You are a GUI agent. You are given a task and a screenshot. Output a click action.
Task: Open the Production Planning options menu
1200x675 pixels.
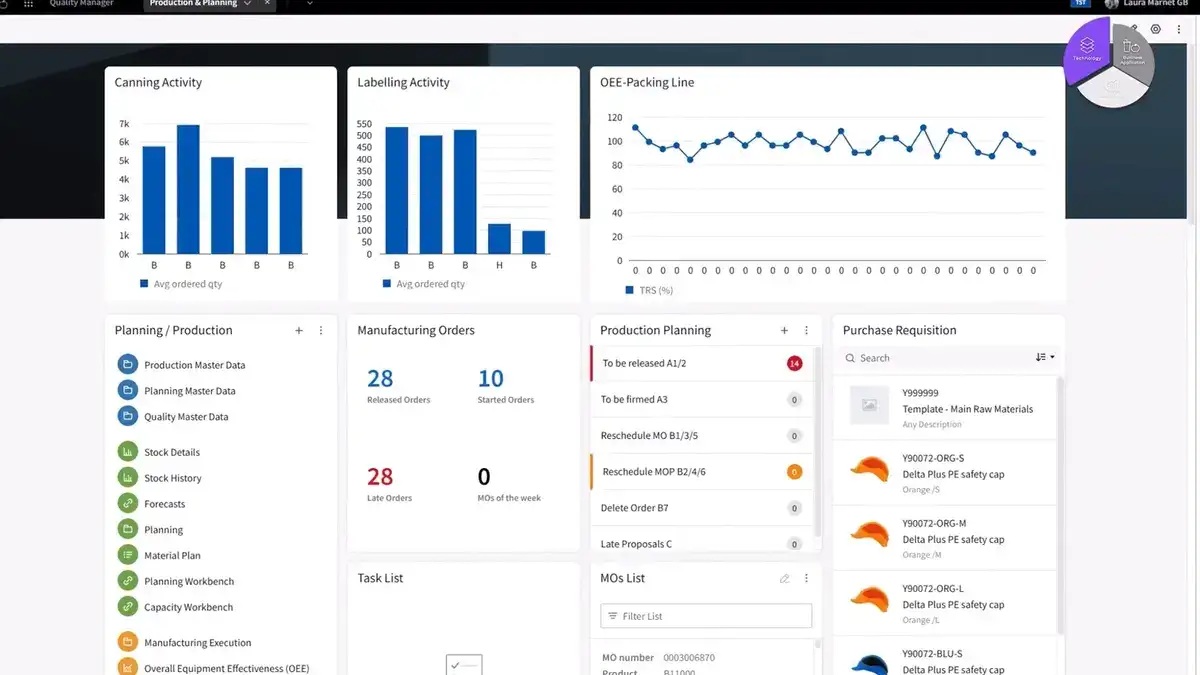point(806,330)
